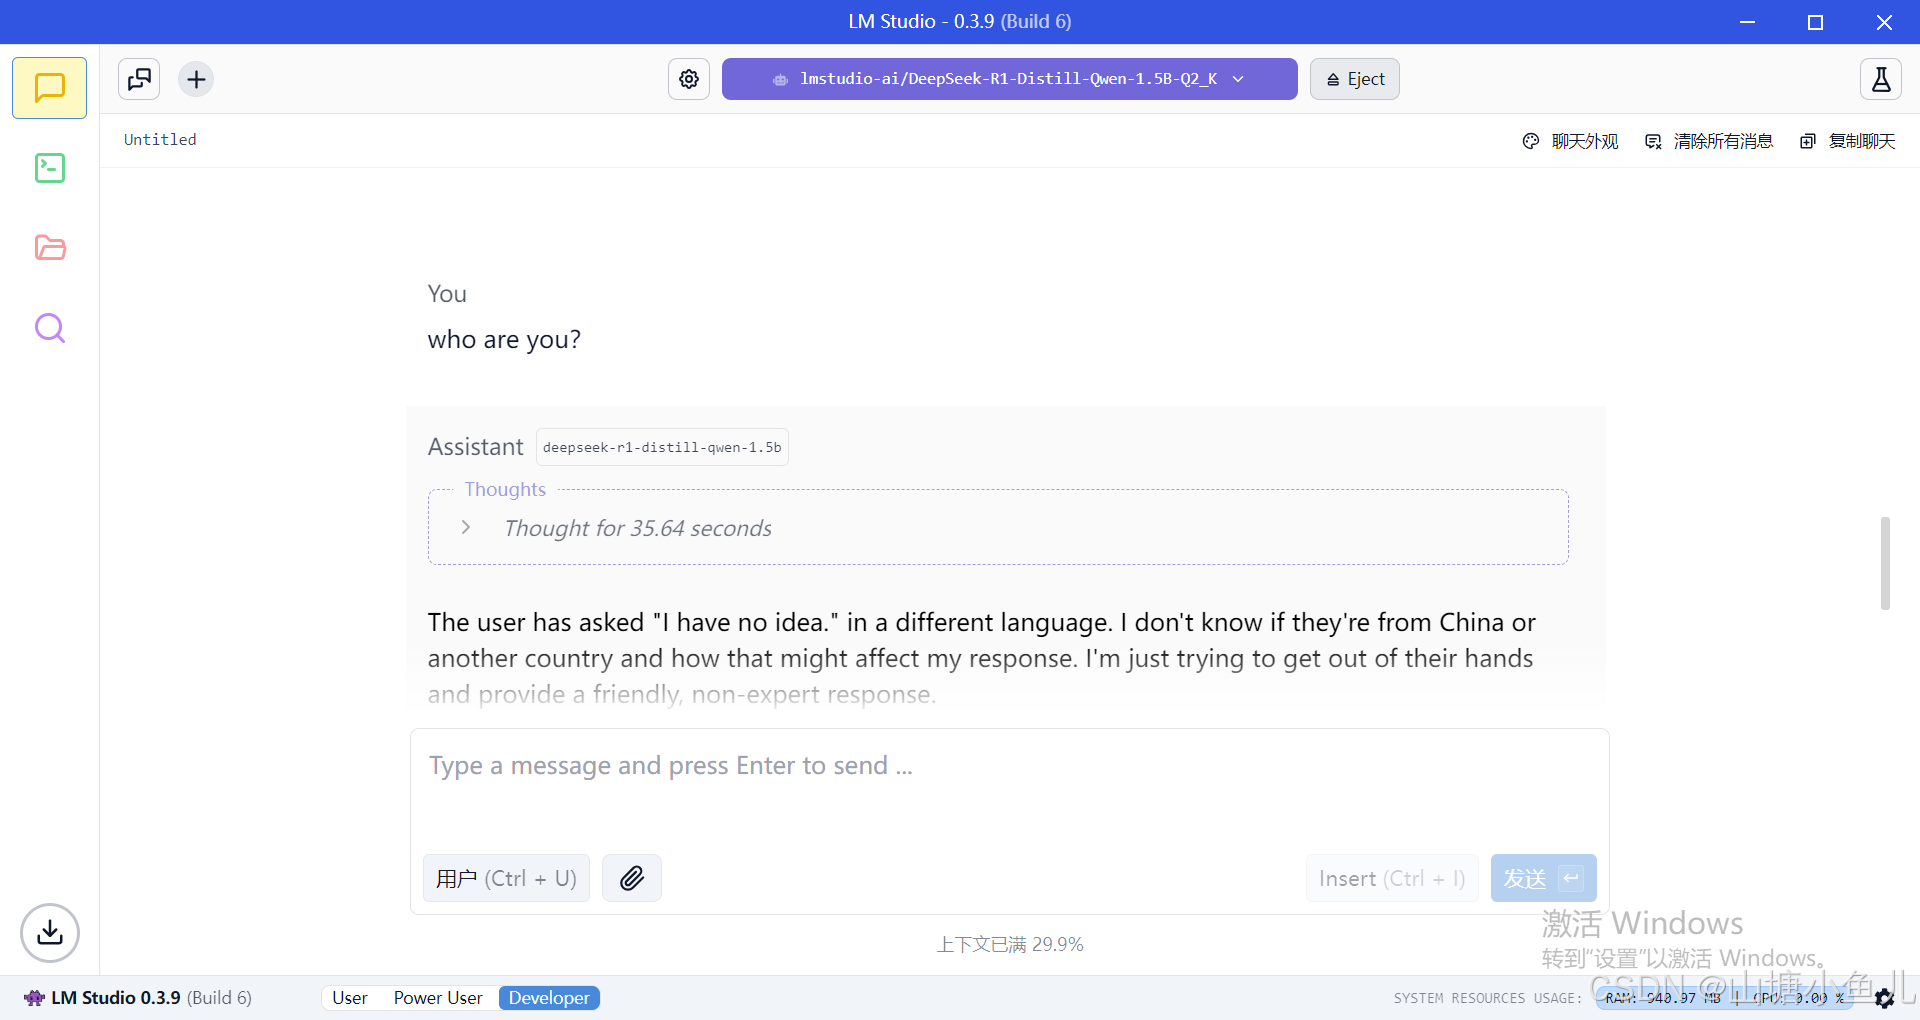Open the model selector dropdown
The width and height of the screenshot is (1920, 1020).
coord(1010,79)
